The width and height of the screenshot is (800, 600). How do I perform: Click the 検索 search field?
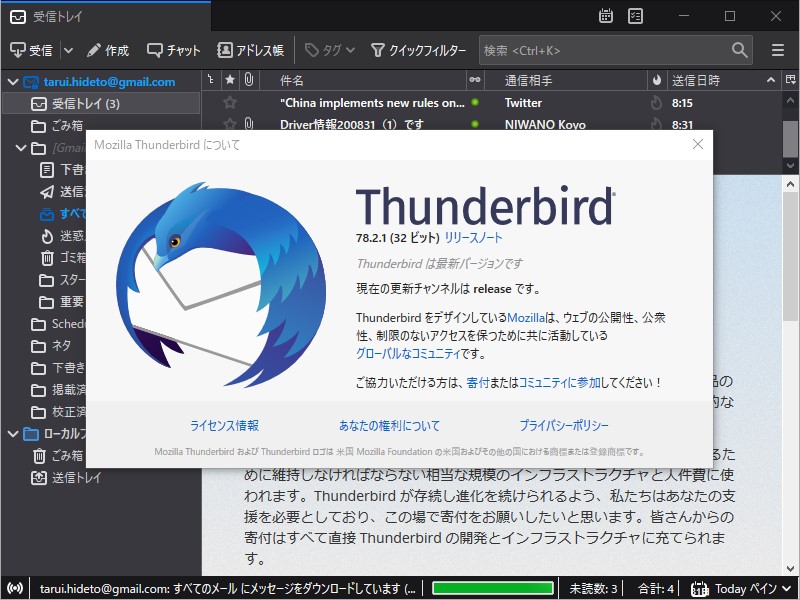[610, 49]
